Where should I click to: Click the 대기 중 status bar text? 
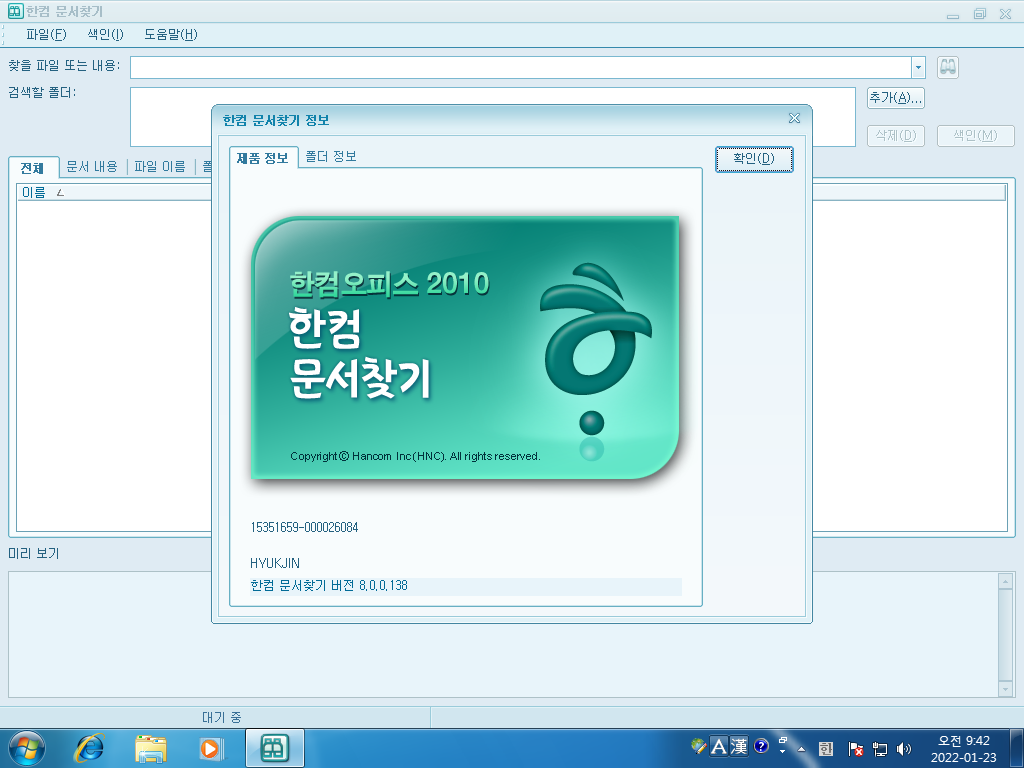221,718
